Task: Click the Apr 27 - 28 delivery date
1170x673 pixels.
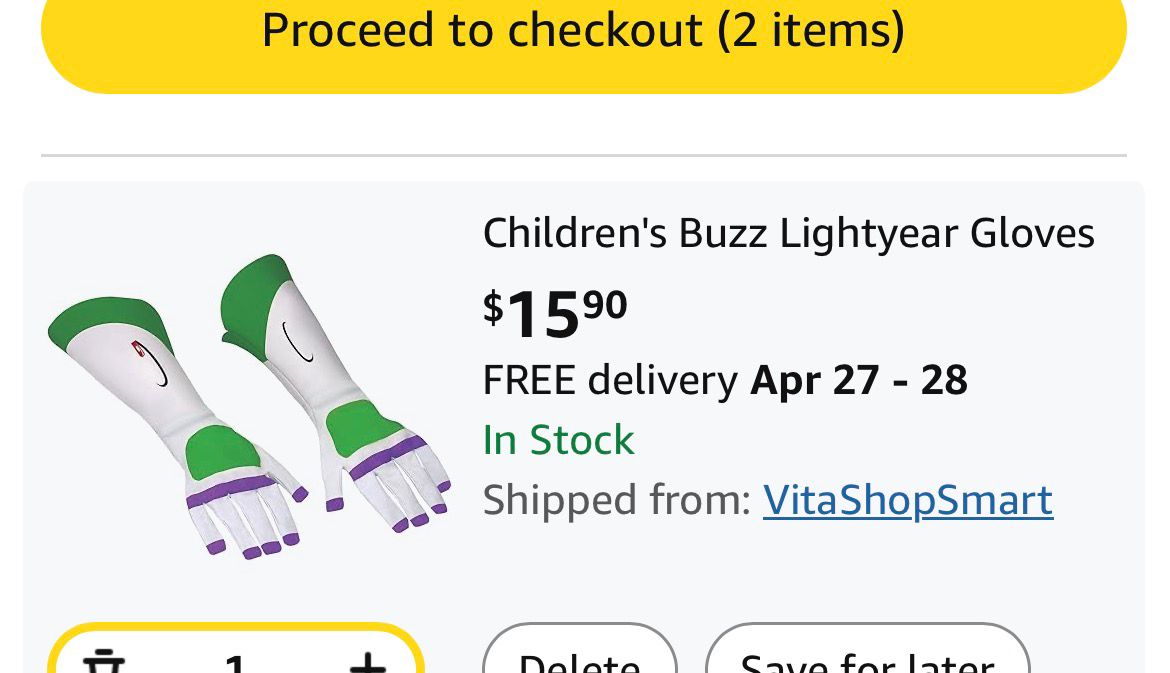Action: click(859, 380)
